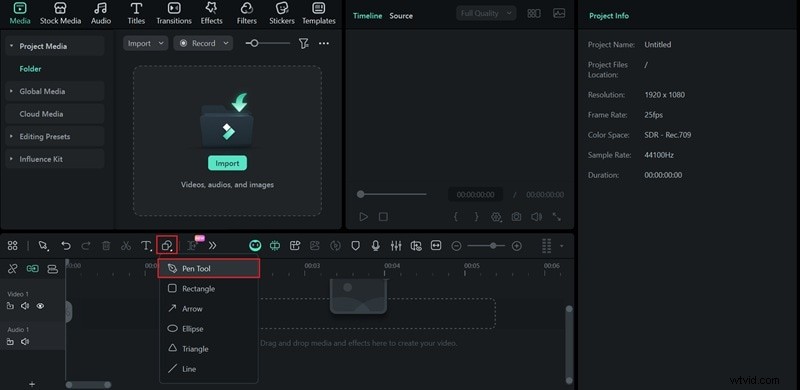Switch preview to Timeline tab
Viewport: 800px width, 390px height.
(367, 16)
